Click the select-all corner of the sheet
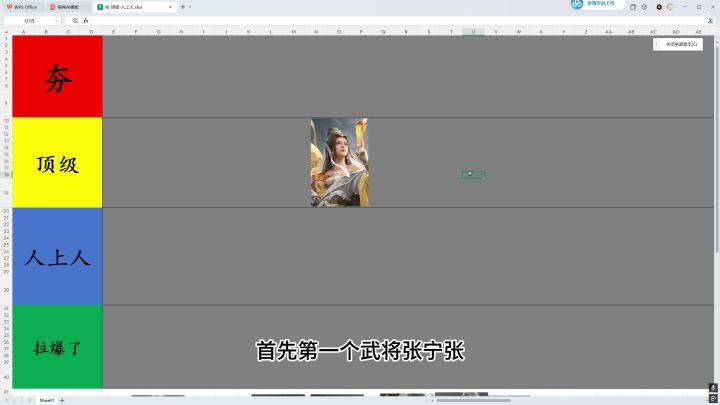 click(x=6, y=32)
